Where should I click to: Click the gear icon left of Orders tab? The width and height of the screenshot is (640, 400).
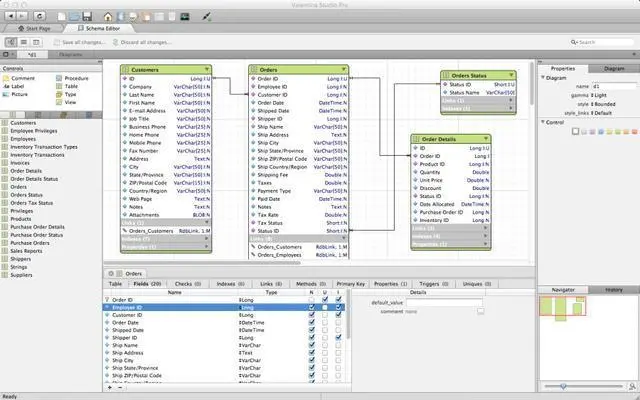click(x=111, y=273)
